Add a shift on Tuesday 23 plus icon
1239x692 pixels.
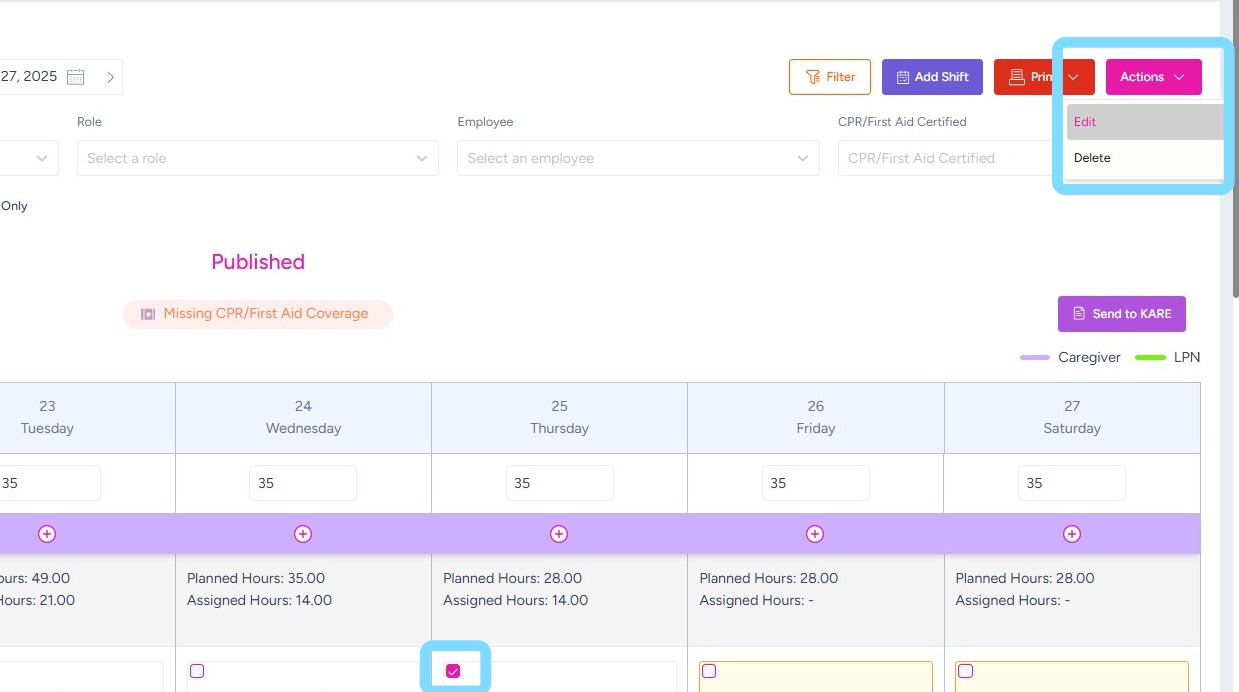(x=47, y=534)
